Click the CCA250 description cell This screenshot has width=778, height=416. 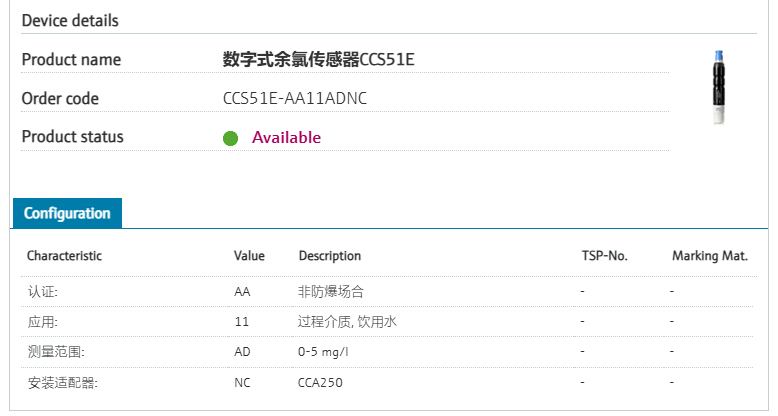pyautogui.click(x=320, y=383)
